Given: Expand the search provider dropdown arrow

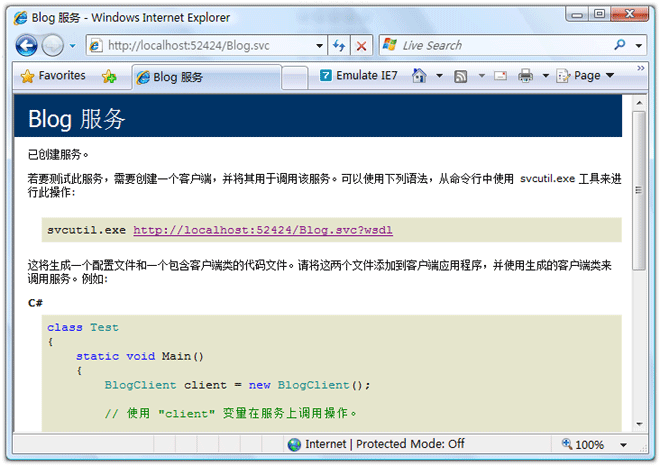Looking at the screenshot, I should [640, 45].
